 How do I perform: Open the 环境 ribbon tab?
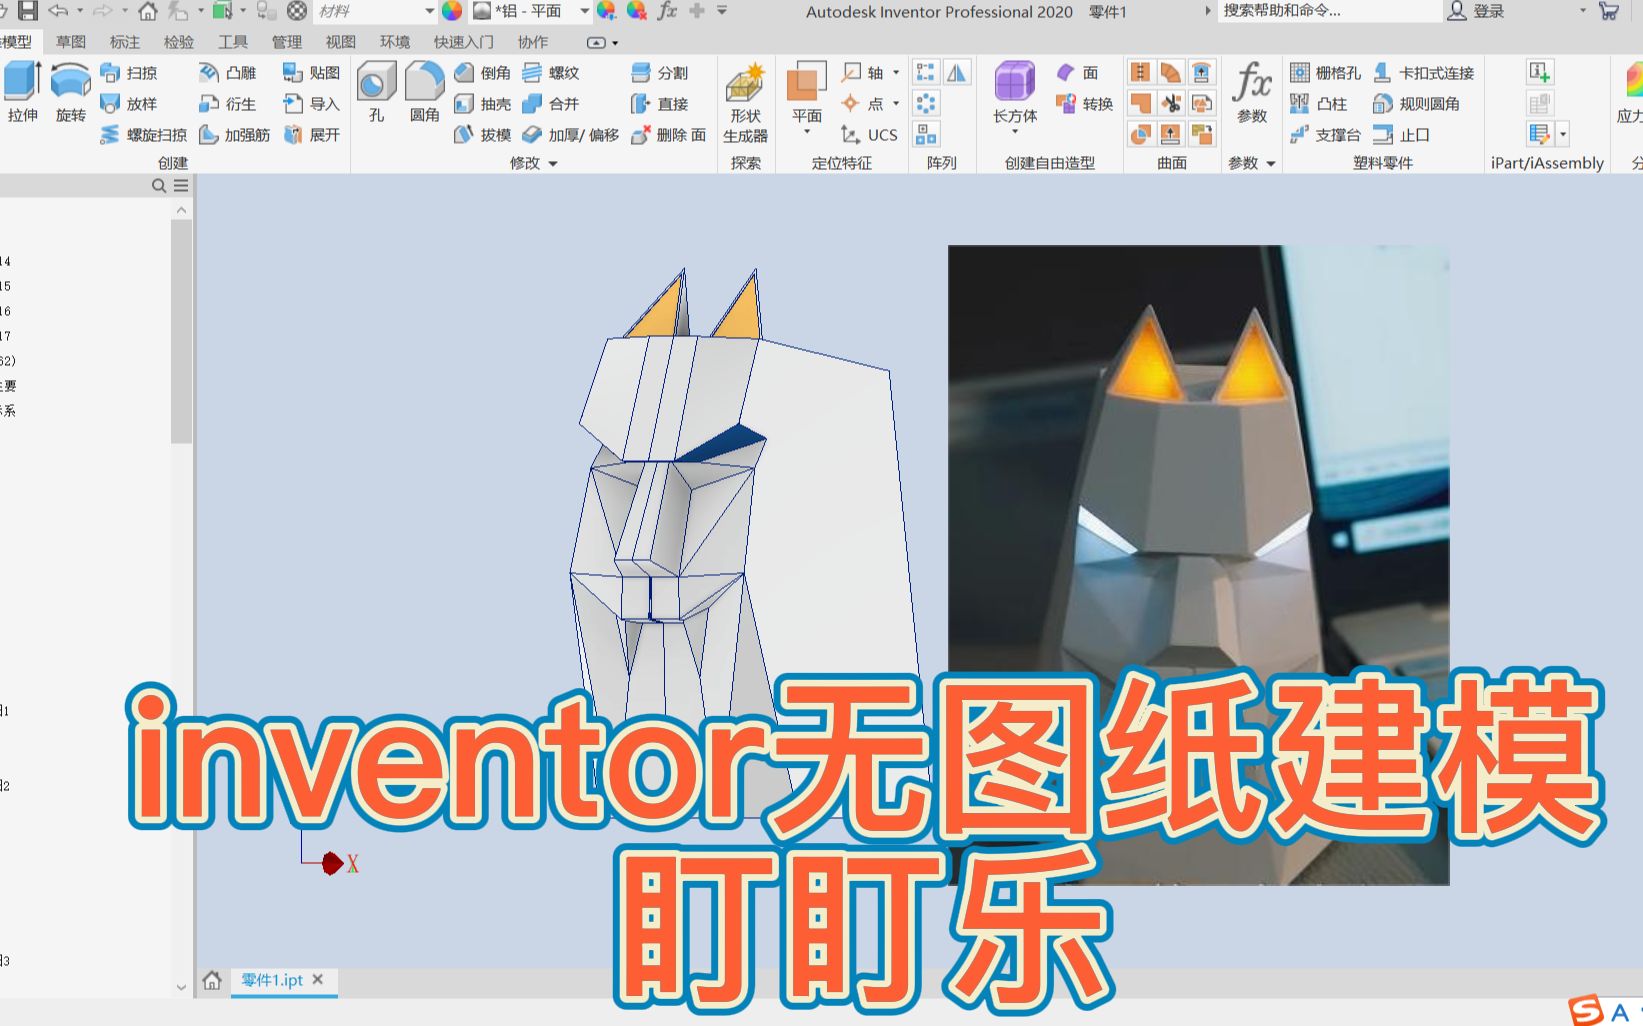tap(395, 42)
